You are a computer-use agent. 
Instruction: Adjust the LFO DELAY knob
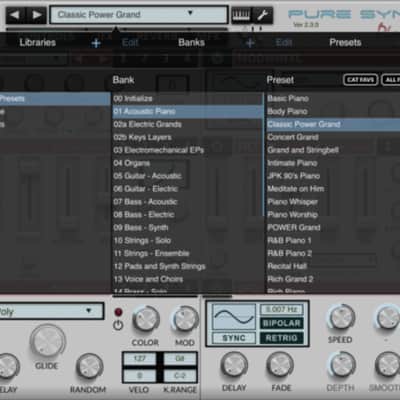pos(234,365)
